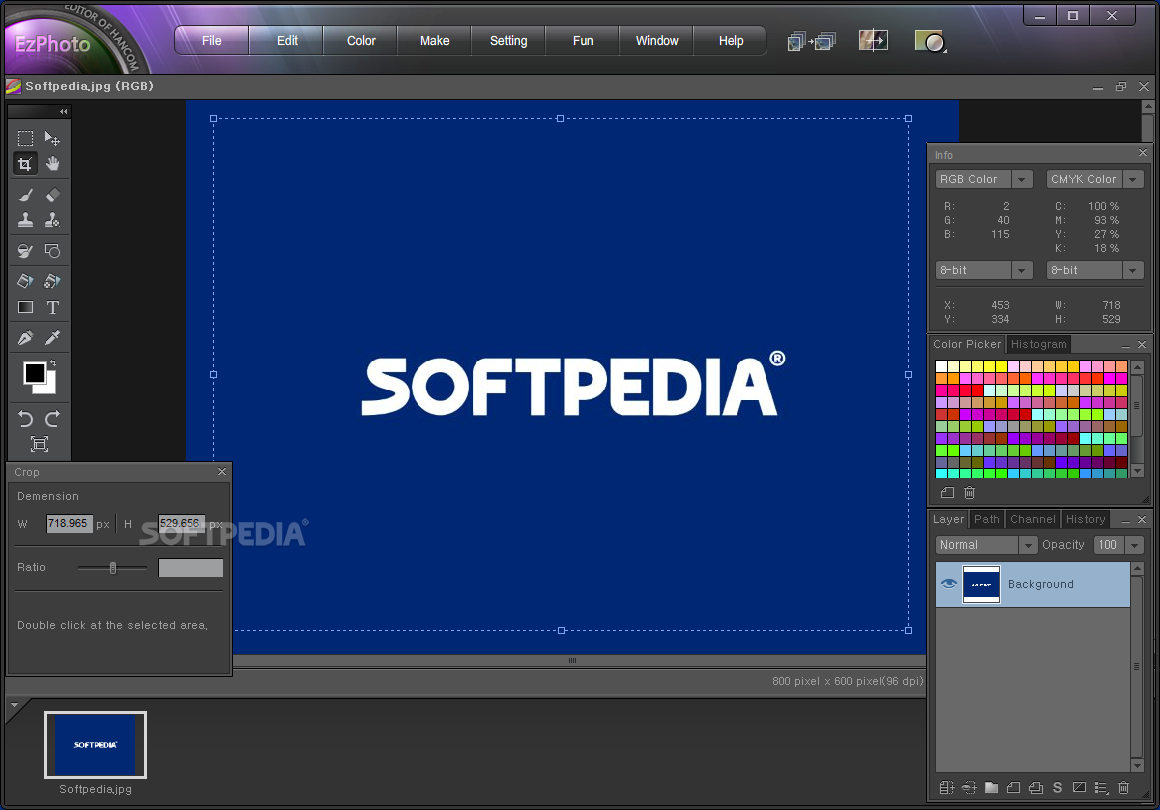Activate the Crop tool

tap(25, 163)
